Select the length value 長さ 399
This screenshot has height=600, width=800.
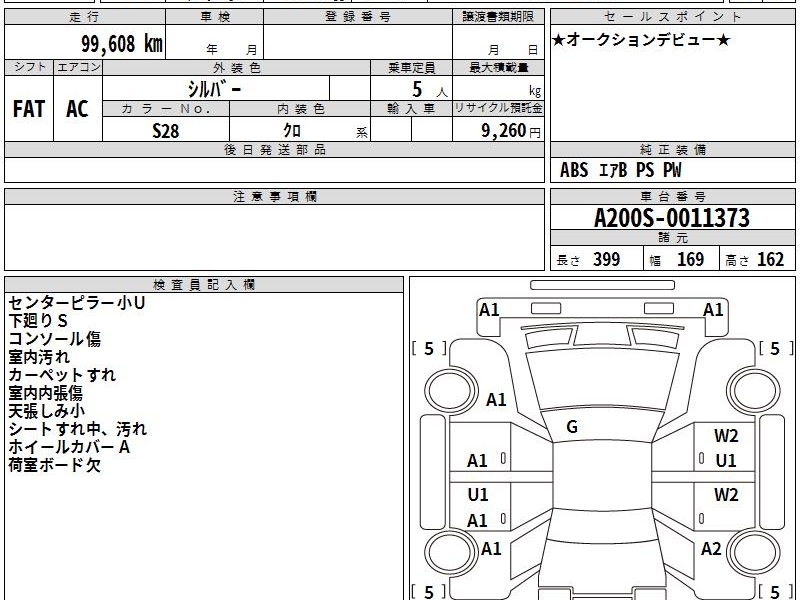pyautogui.click(x=588, y=260)
